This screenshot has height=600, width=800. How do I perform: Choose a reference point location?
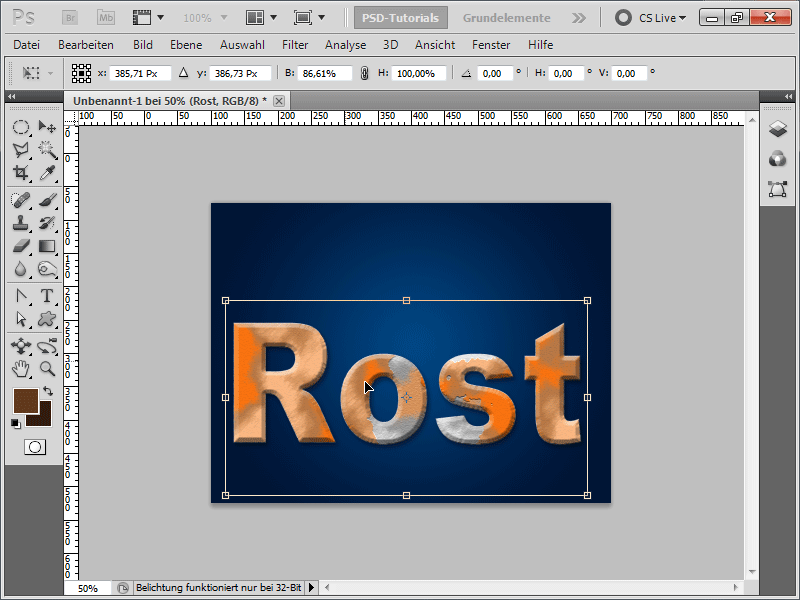(x=81, y=73)
